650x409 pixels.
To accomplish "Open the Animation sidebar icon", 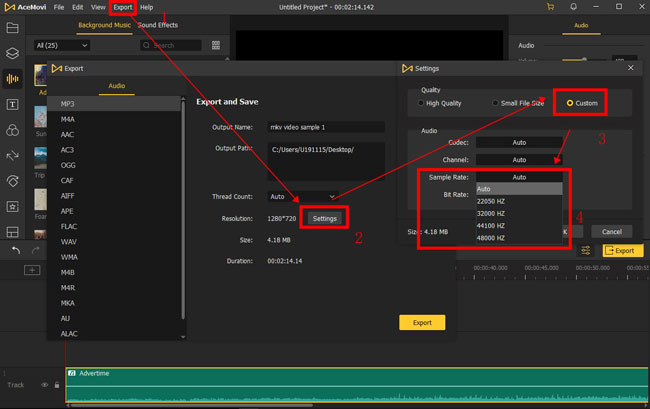I will click(12, 181).
